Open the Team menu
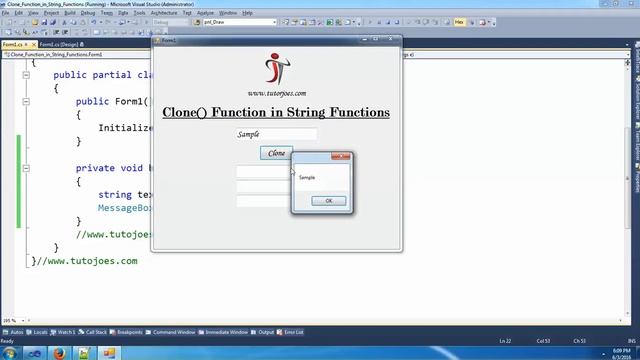640x360 pixels. click(107, 13)
